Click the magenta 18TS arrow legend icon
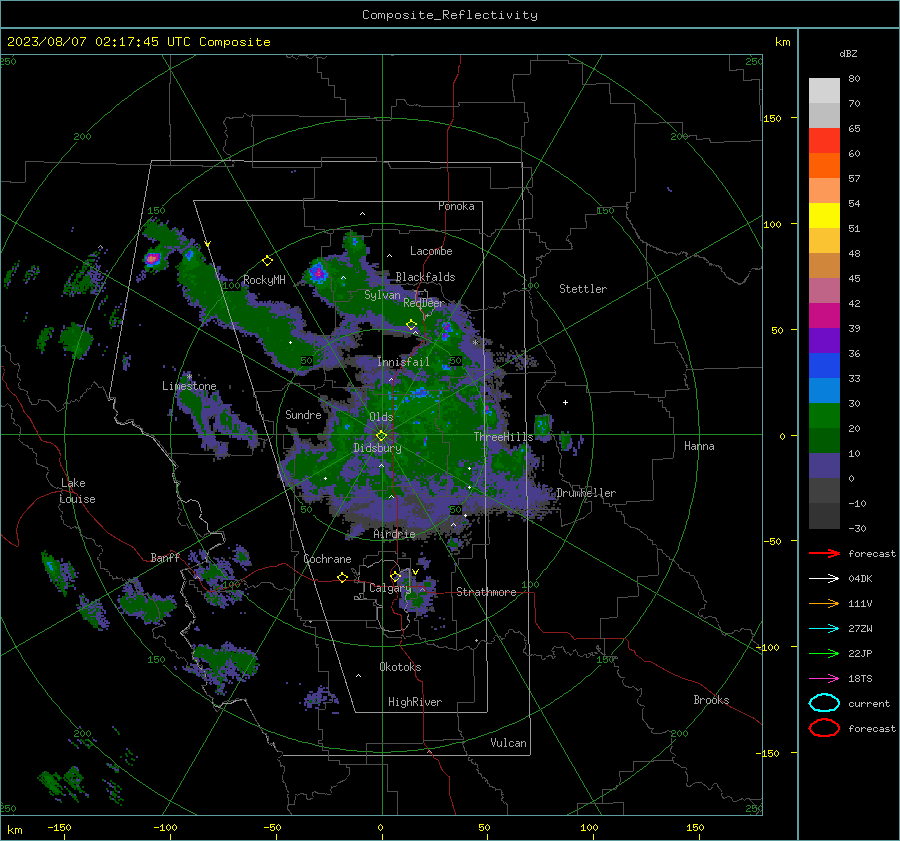Image resolution: width=900 pixels, height=841 pixels. click(824, 679)
